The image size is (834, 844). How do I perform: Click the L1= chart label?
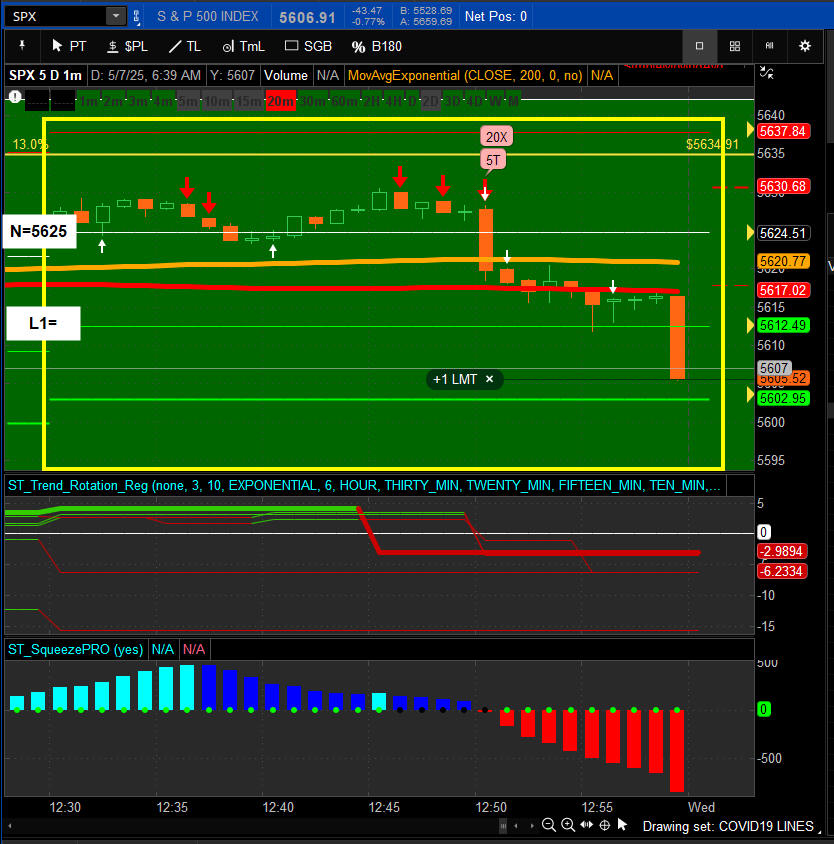43,323
